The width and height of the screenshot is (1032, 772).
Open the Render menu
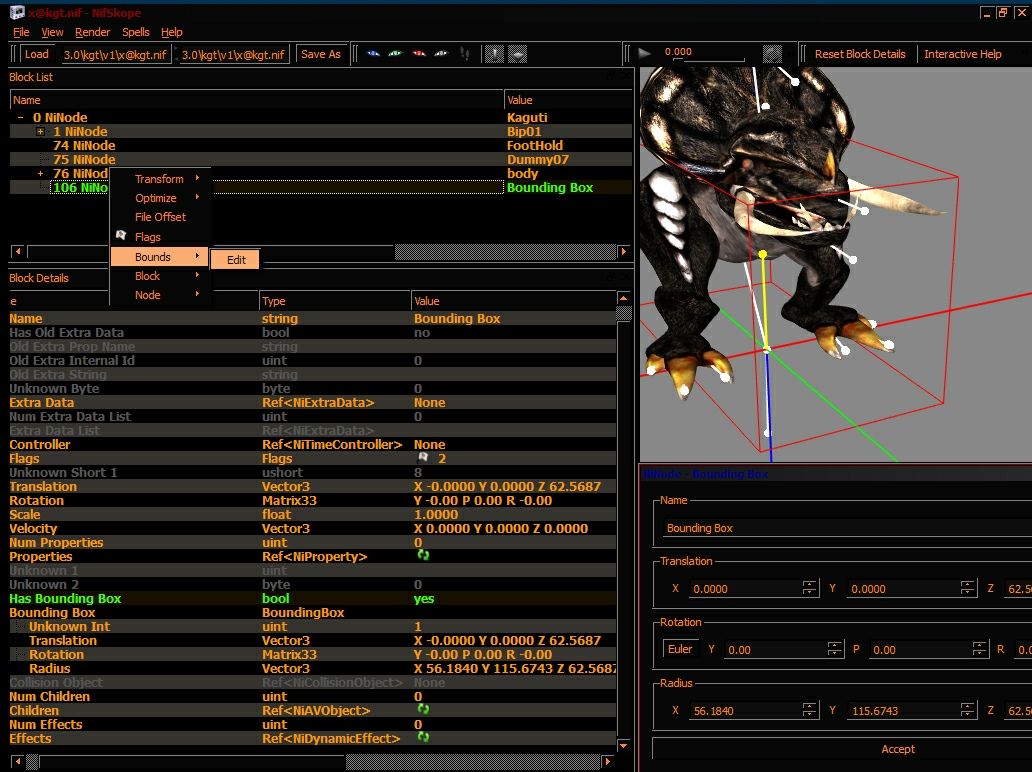pyautogui.click(x=92, y=32)
